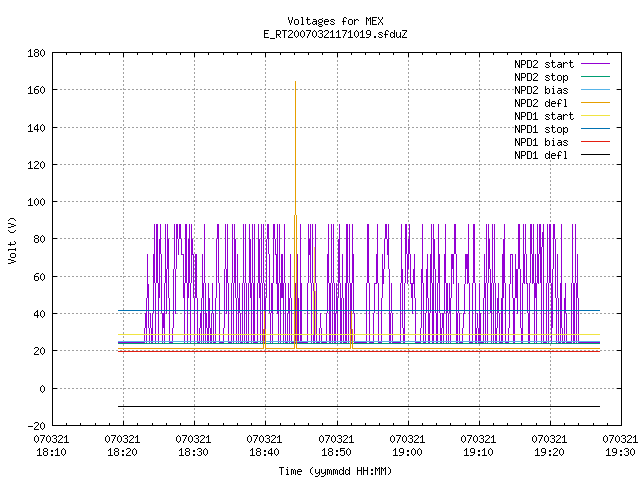The width and height of the screenshot is (640, 480).
Task: Click the 'NPD2 bias' legend label
Action: (x=541, y=90)
